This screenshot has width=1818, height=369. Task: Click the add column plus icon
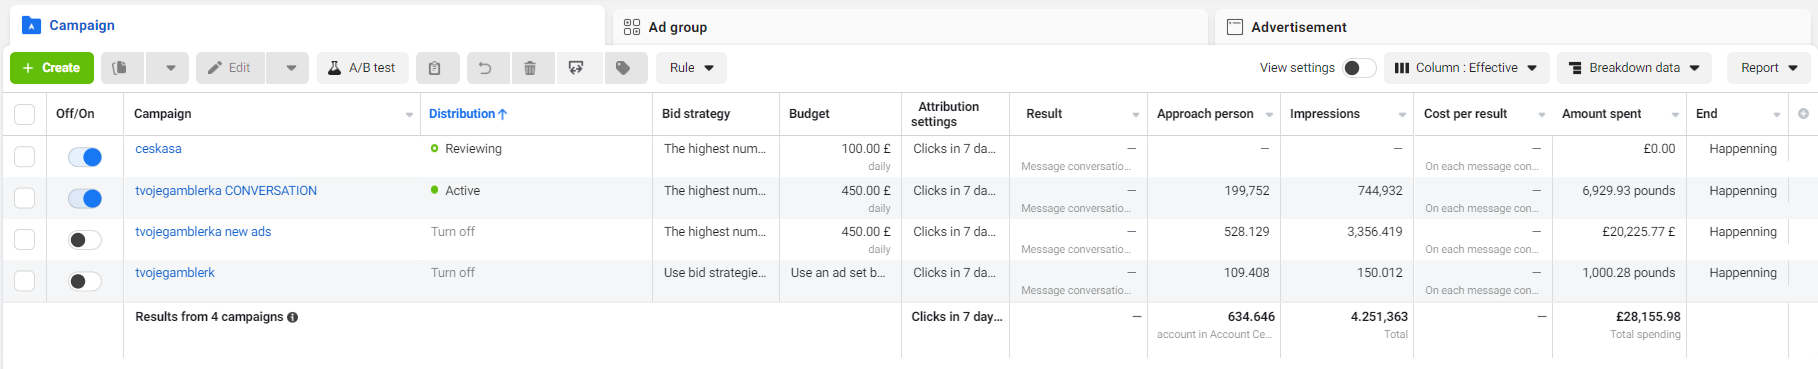pyautogui.click(x=1803, y=114)
